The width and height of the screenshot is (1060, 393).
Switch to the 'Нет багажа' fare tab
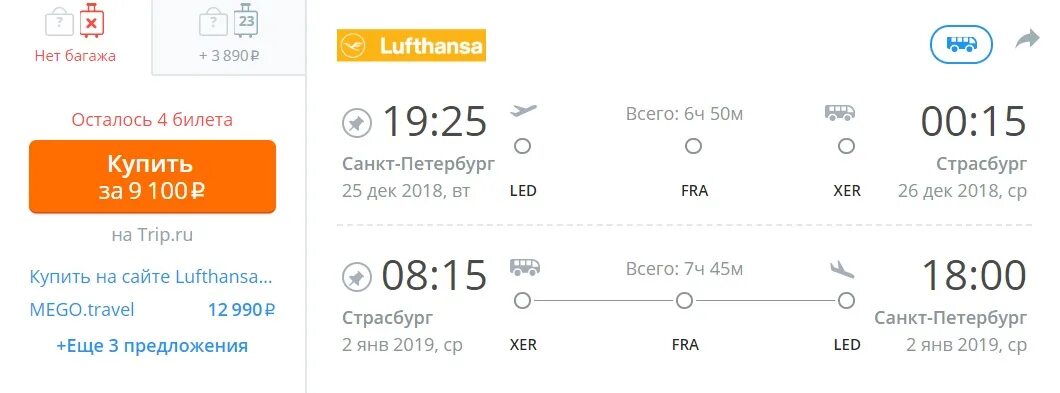[75, 37]
